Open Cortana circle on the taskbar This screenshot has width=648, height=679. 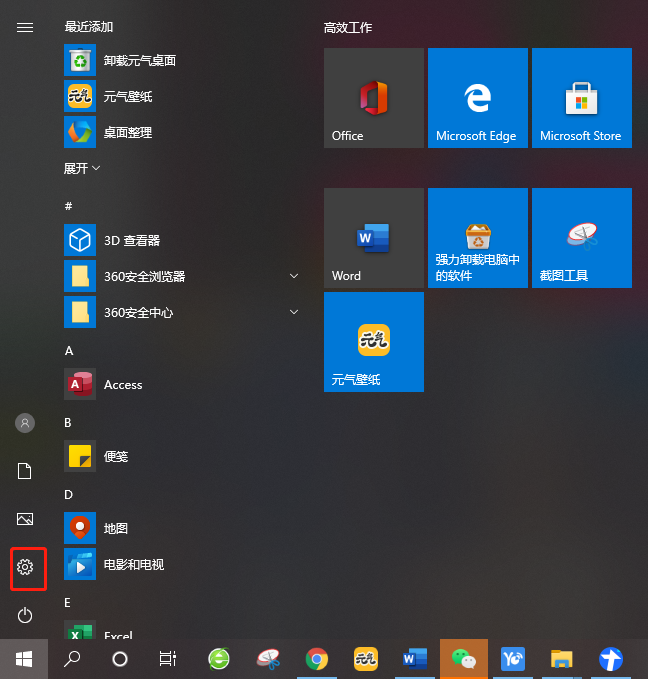point(120,659)
